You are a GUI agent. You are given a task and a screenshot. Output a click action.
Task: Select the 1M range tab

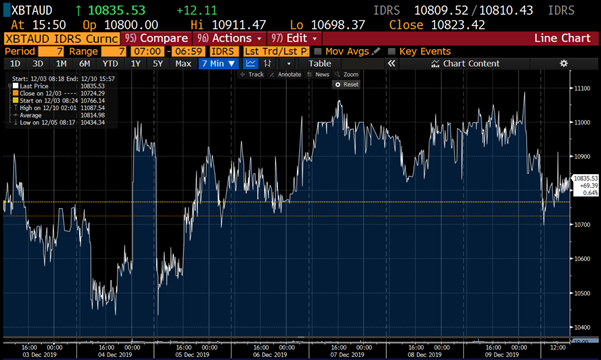click(x=61, y=64)
